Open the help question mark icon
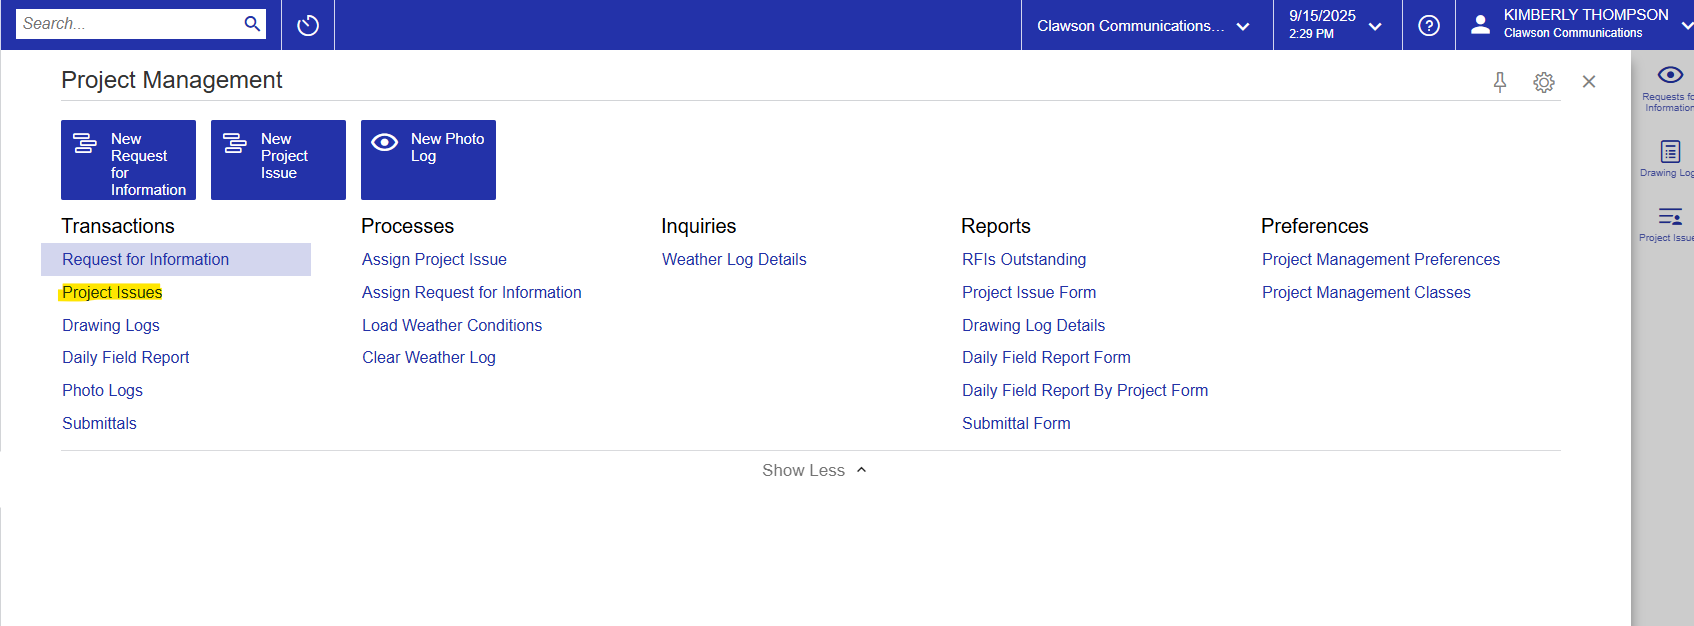This screenshot has height=626, width=1694. [x=1429, y=25]
